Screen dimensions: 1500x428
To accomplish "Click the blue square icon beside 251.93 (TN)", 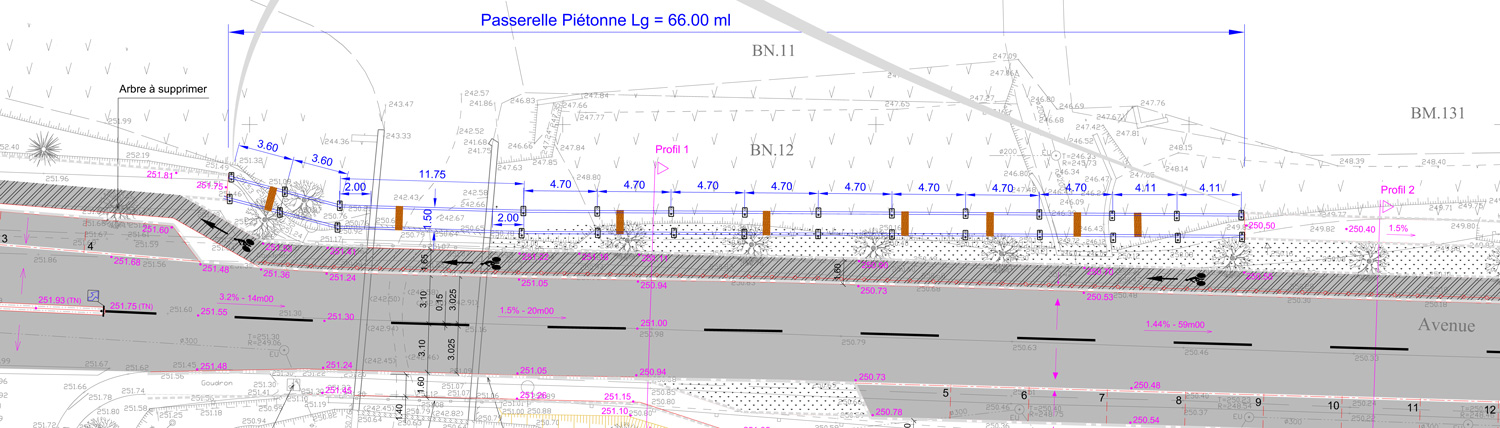I will click(x=93, y=296).
